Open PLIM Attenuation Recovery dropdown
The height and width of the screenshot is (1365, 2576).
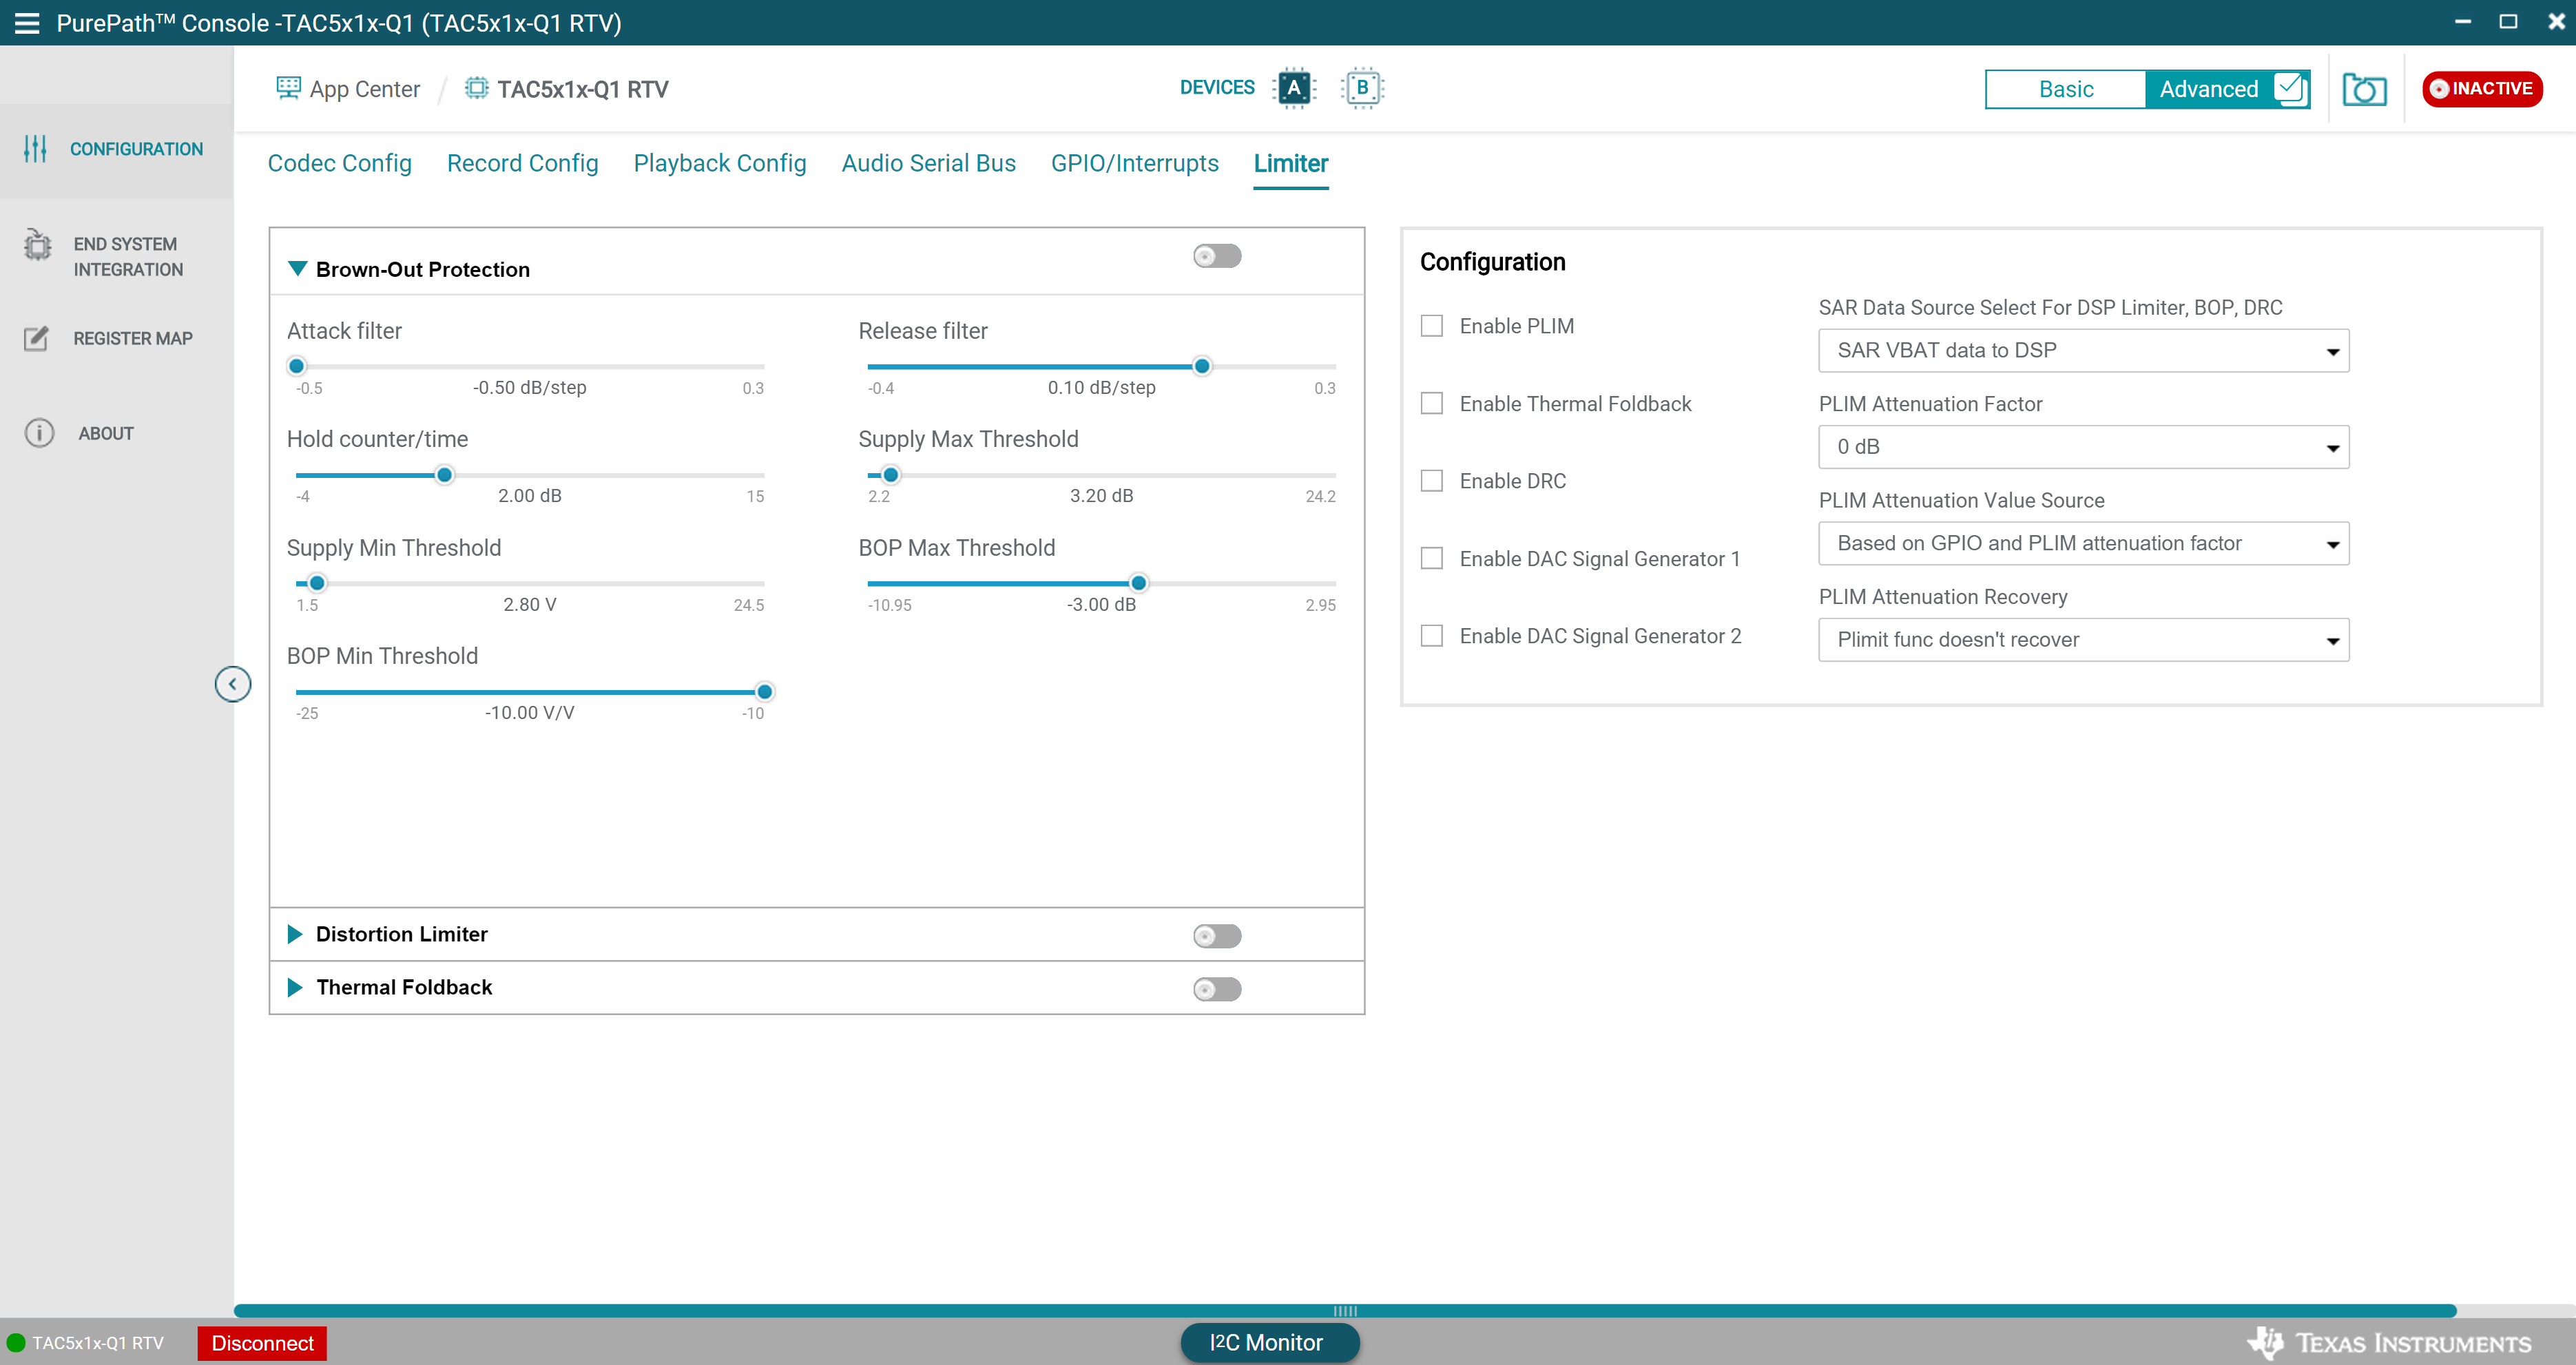(x=2083, y=640)
